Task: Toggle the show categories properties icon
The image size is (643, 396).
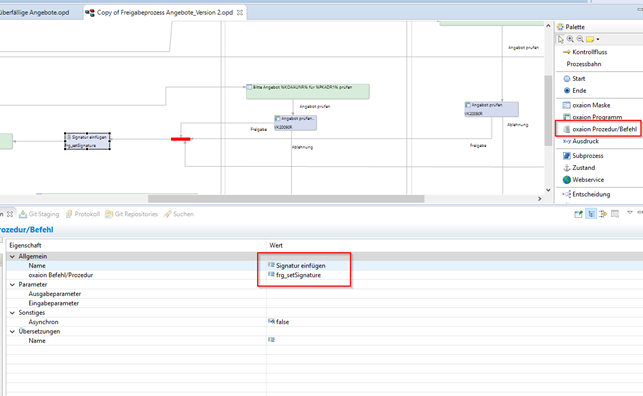Action: pyautogui.click(x=591, y=214)
